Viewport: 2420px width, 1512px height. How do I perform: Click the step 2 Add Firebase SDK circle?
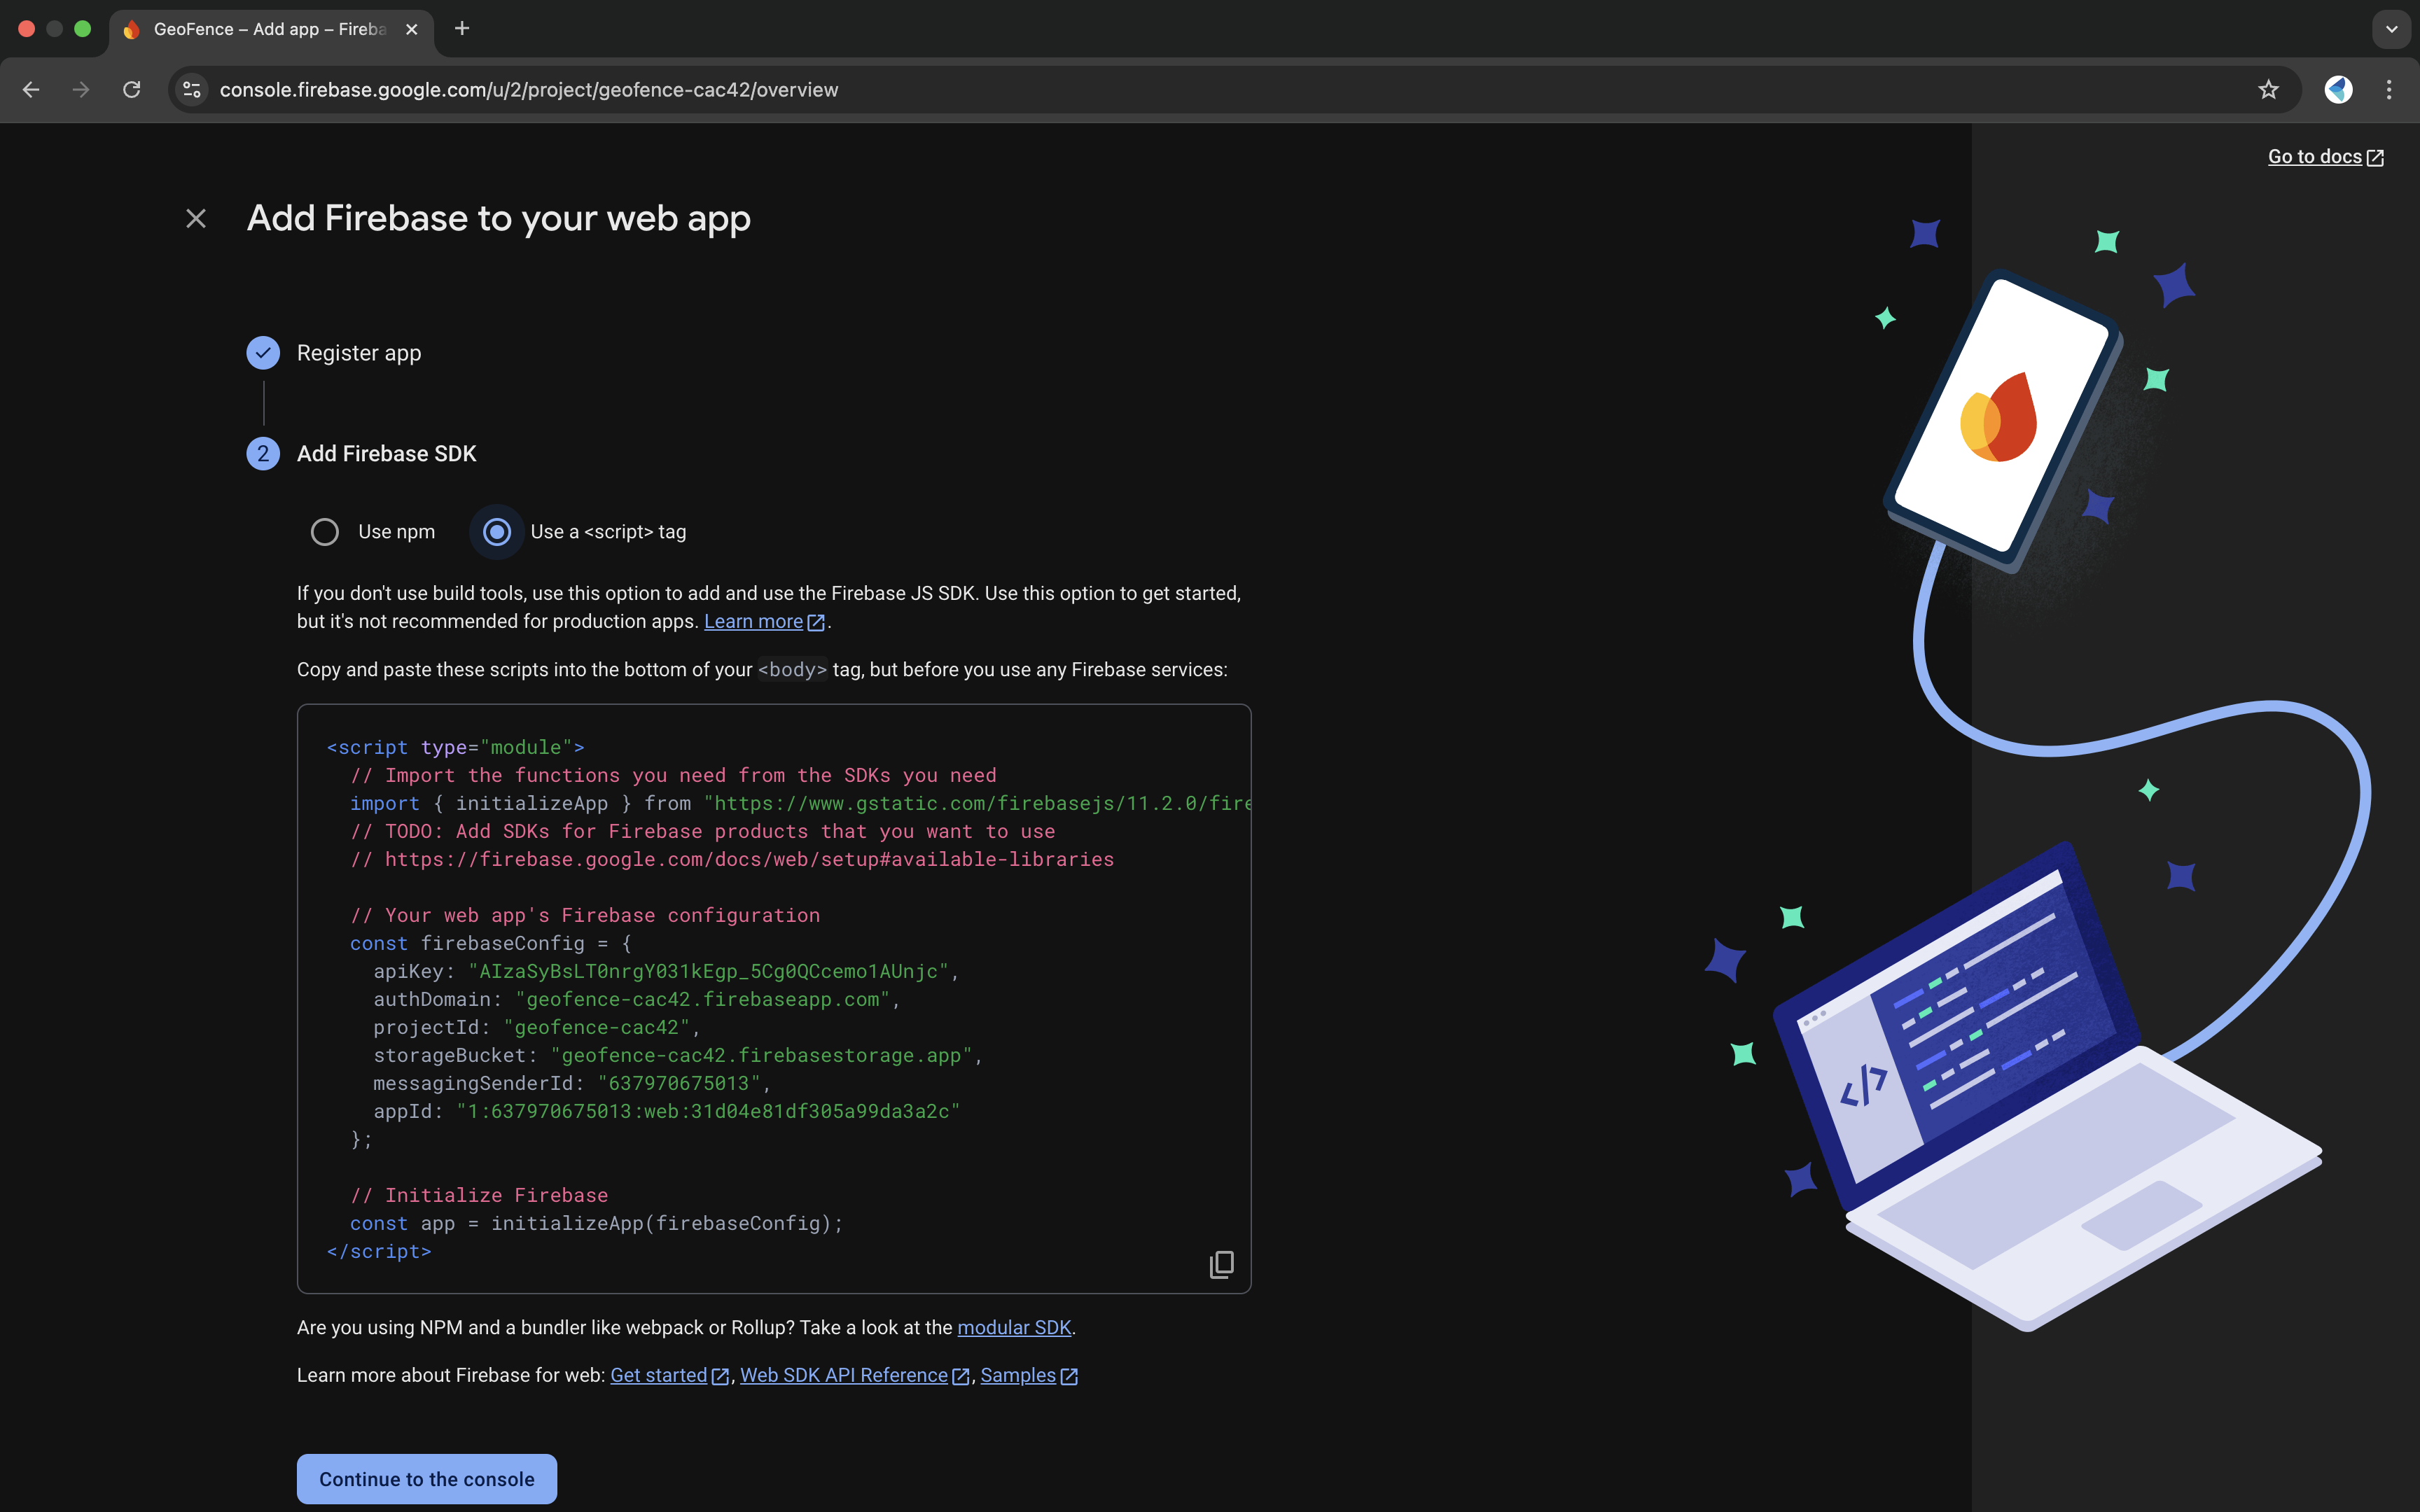pyautogui.click(x=262, y=453)
